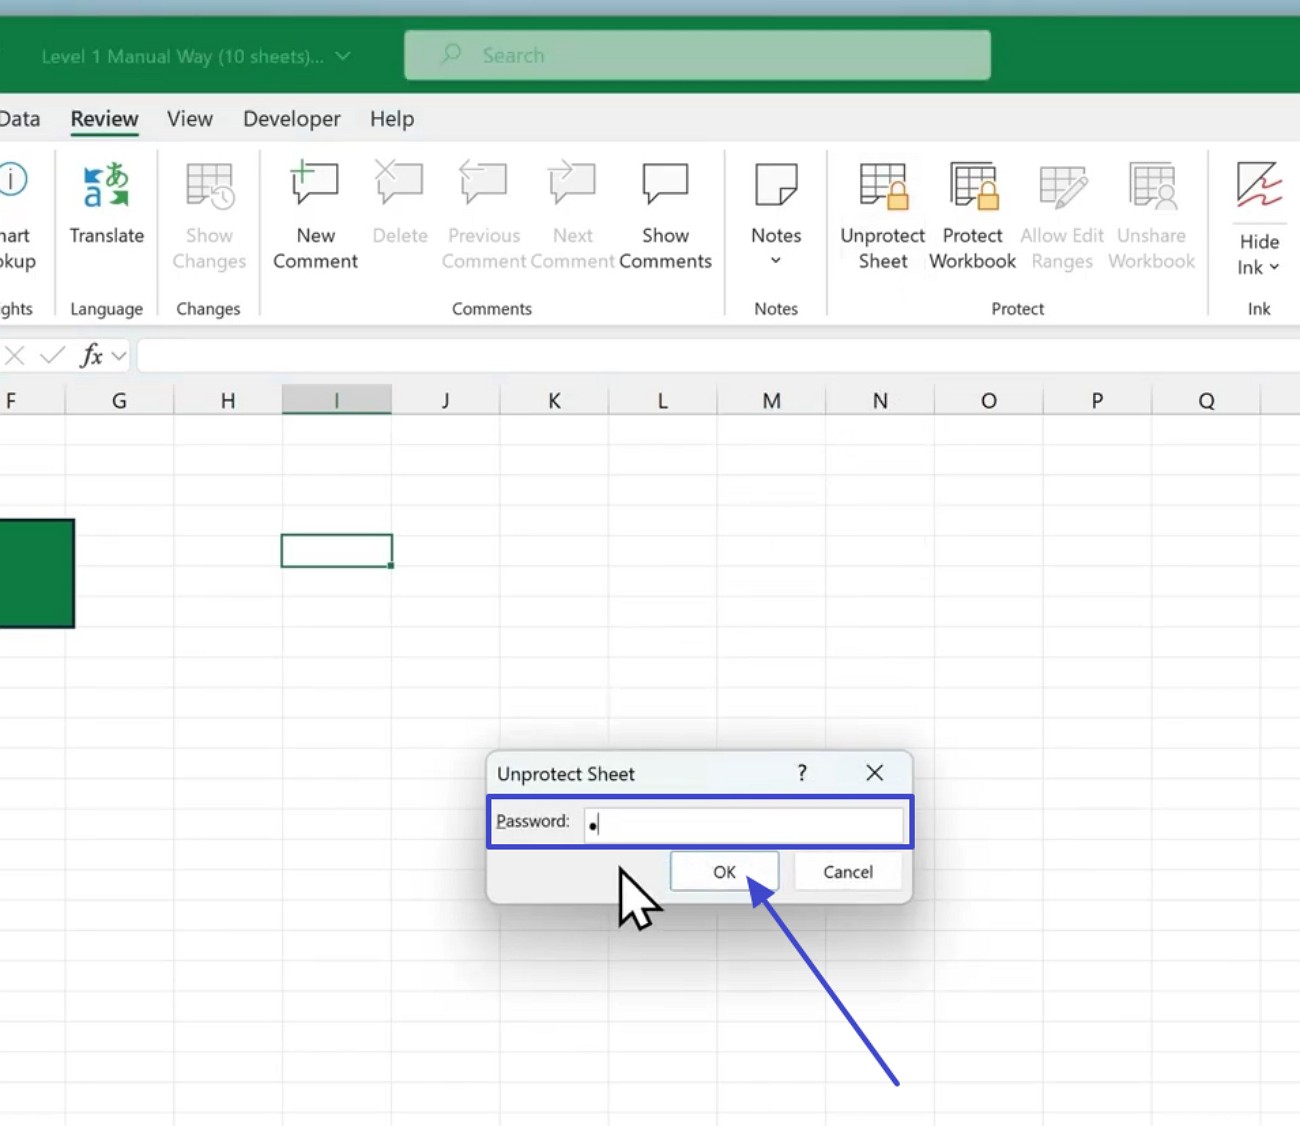Expand the formula bar function dropdown arrow
The width and height of the screenshot is (1300, 1126).
119,355
